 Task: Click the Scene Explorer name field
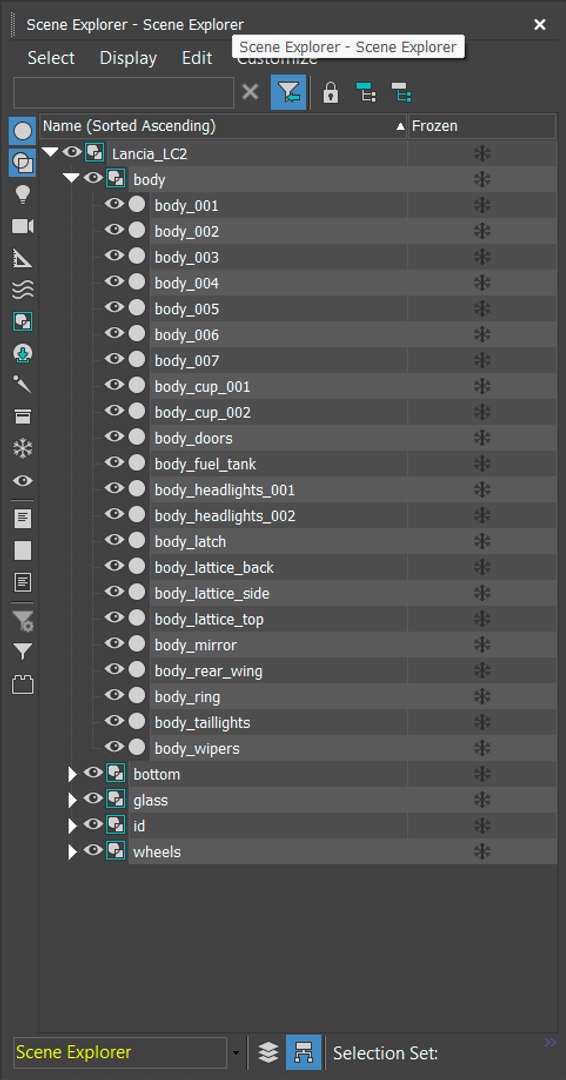[120, 1052]
